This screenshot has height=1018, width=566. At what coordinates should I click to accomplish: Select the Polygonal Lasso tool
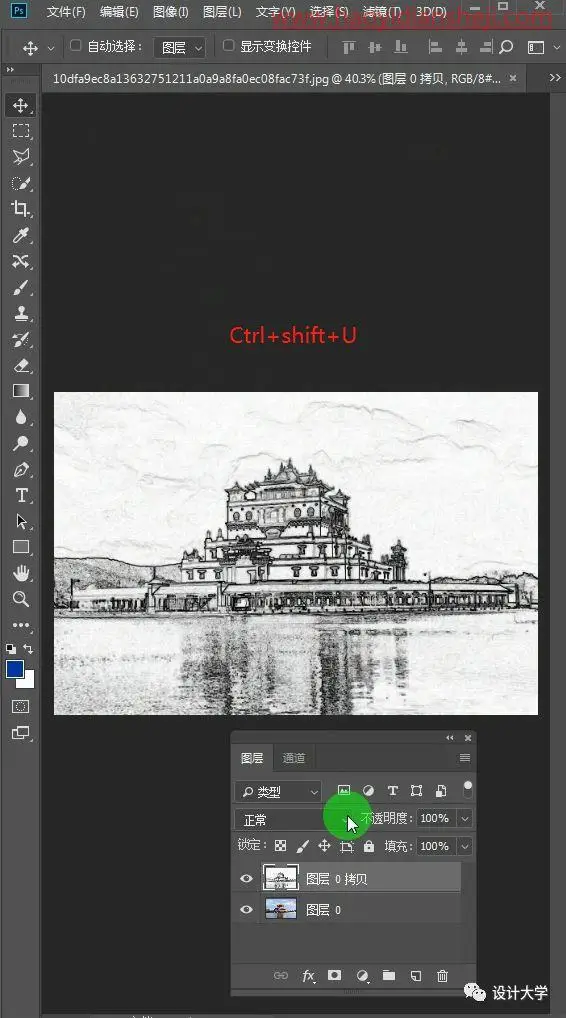[x=21, y=156]
